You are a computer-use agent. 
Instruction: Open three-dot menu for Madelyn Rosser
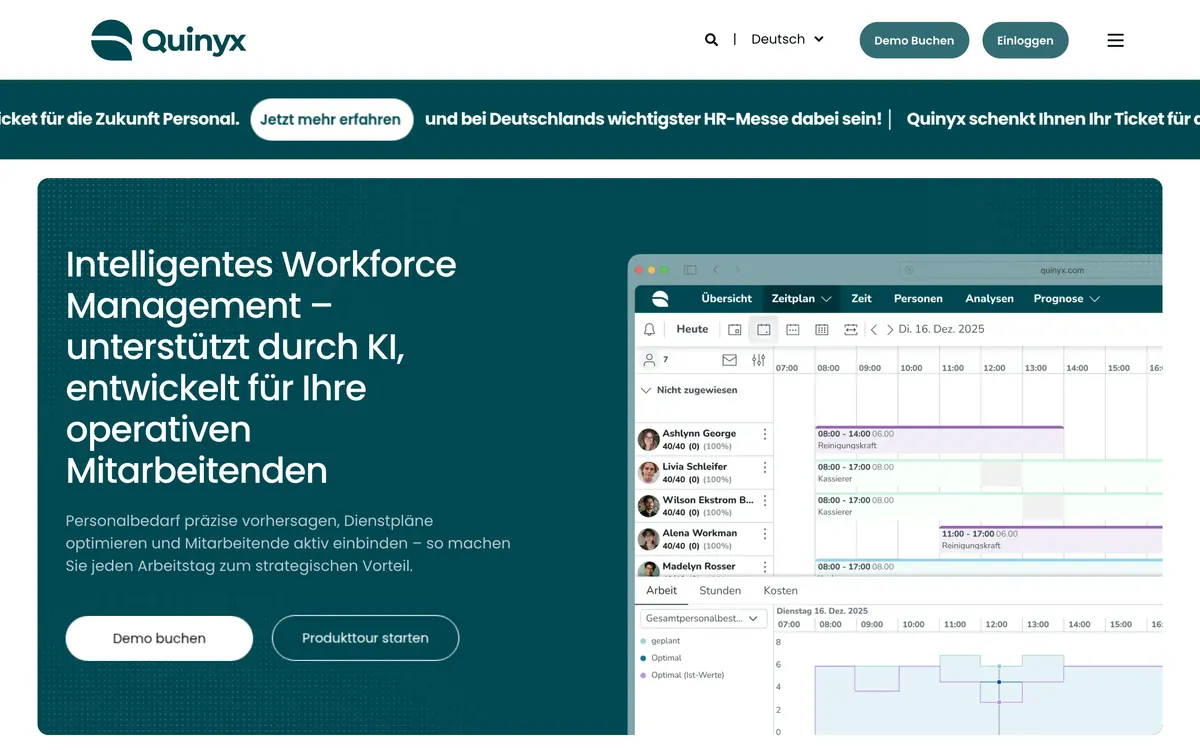(765, 566)
